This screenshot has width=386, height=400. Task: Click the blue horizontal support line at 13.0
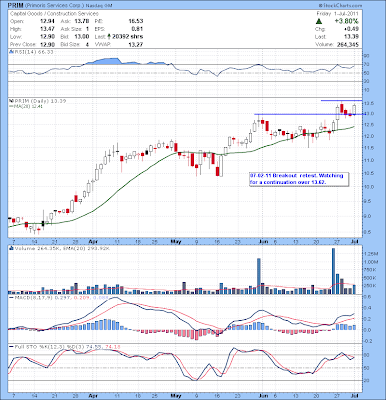(x=308, y=114)
